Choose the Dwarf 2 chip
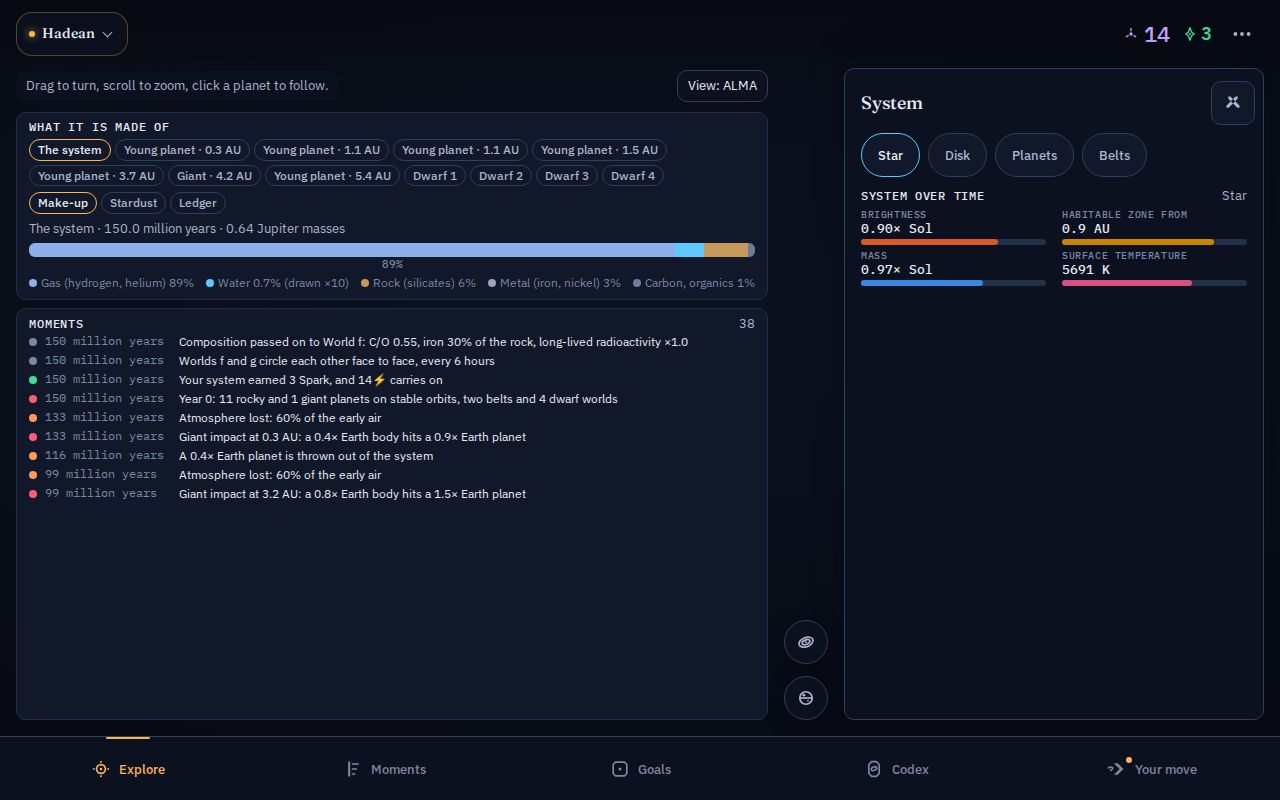Image resolution: width=1280 pixels, height=800 pixels. point(501,176)
